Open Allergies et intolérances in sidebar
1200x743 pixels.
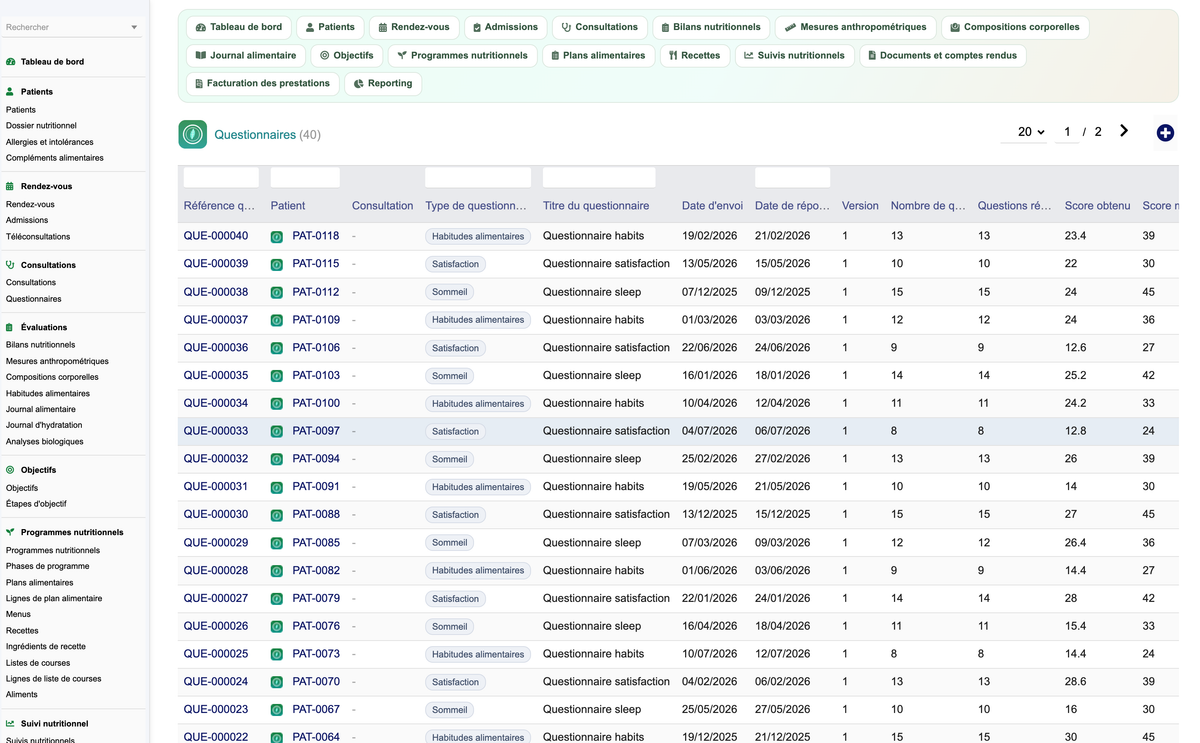click(x=50, y=142)
